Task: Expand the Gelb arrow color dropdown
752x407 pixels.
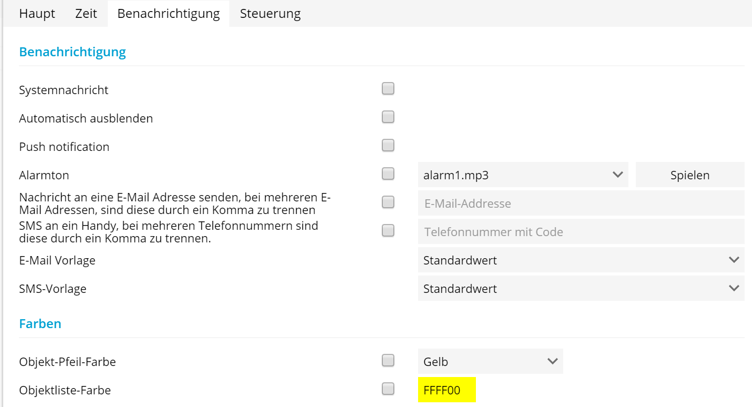Action: (x=490, y=361)
